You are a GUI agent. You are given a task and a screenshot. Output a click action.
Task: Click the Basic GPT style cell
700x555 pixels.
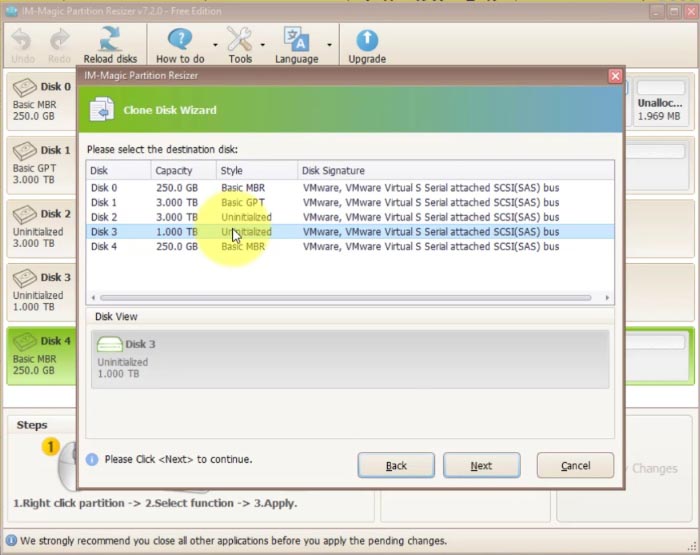click(243, 202)
